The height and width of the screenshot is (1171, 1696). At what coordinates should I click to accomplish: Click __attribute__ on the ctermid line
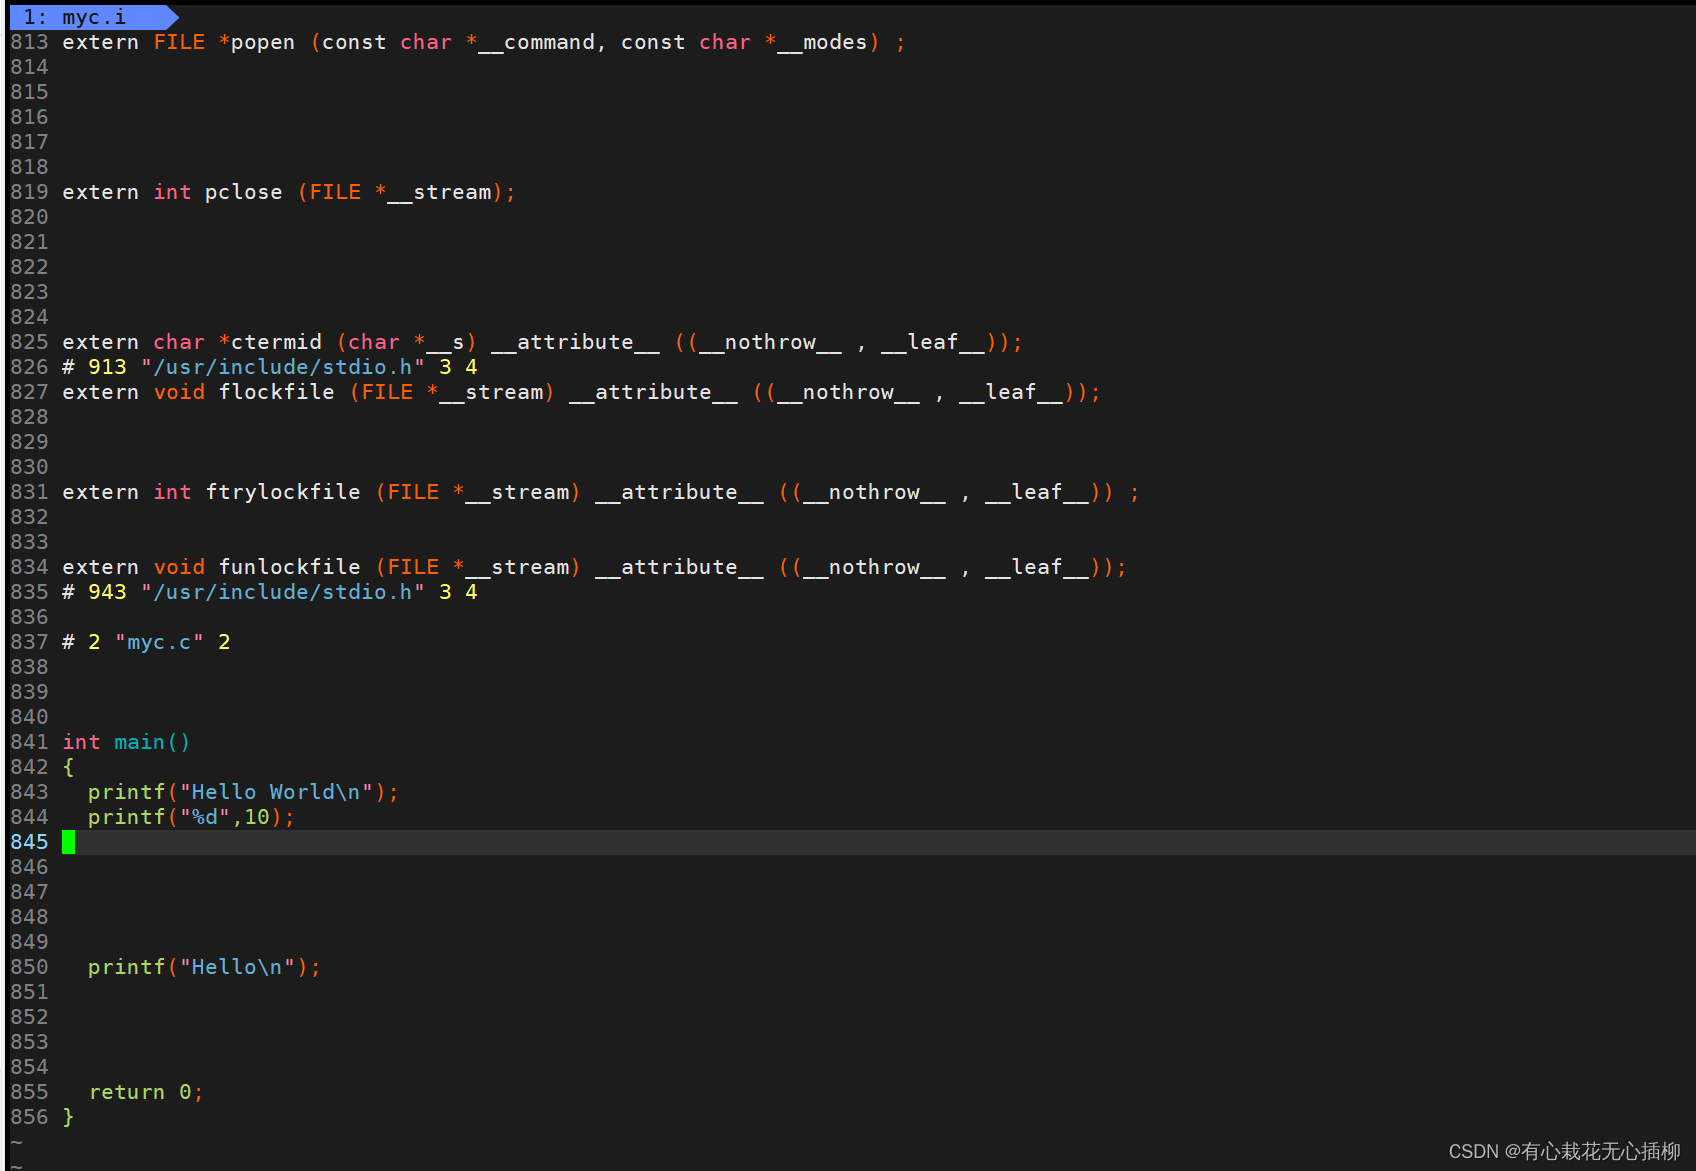575,342
